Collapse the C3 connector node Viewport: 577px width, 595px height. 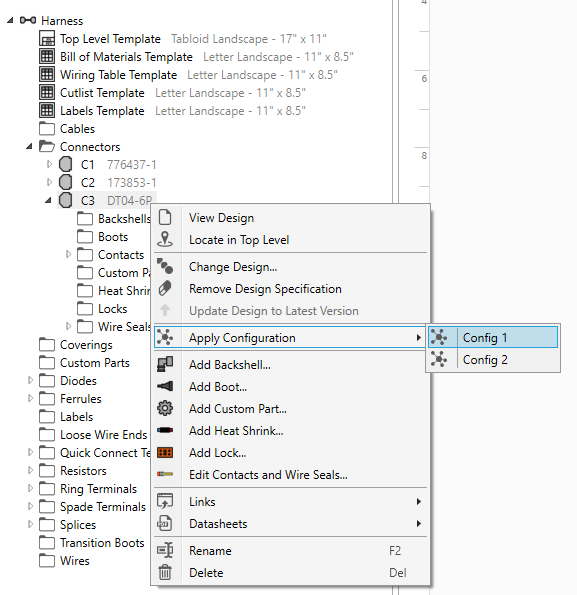point(48,200)
